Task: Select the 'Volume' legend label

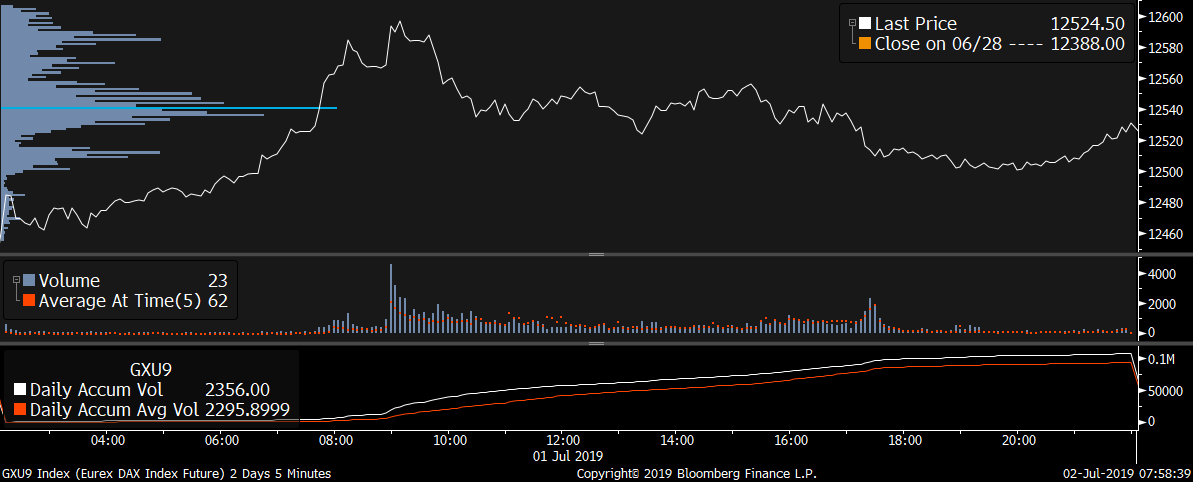Action: [69, 281]
